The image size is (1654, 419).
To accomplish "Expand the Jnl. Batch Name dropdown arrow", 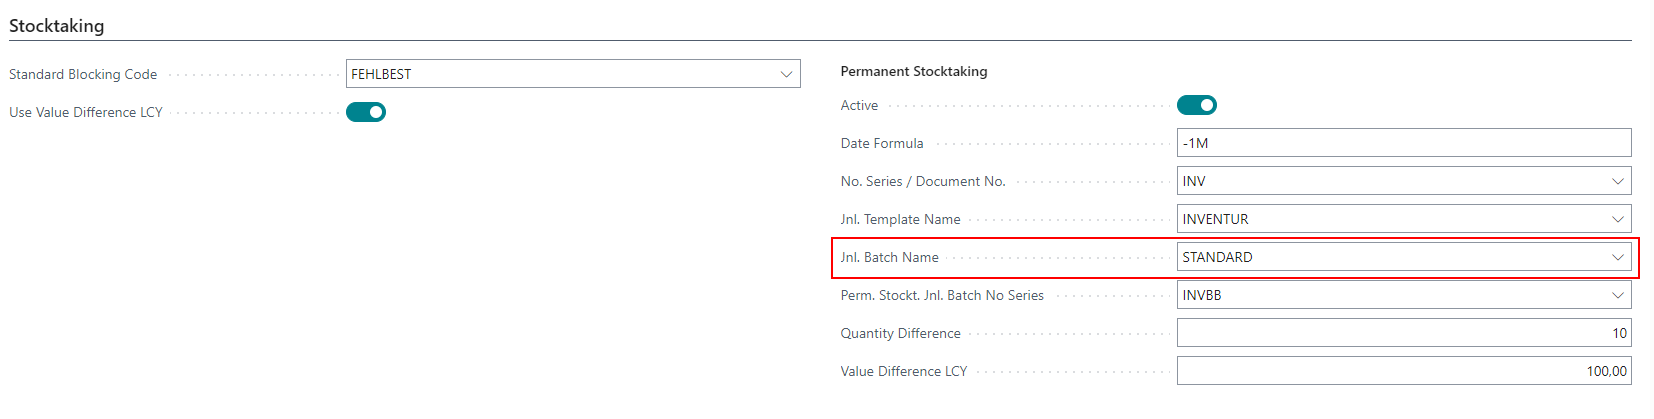I will pyautogui.click(x=1617, y=257).
